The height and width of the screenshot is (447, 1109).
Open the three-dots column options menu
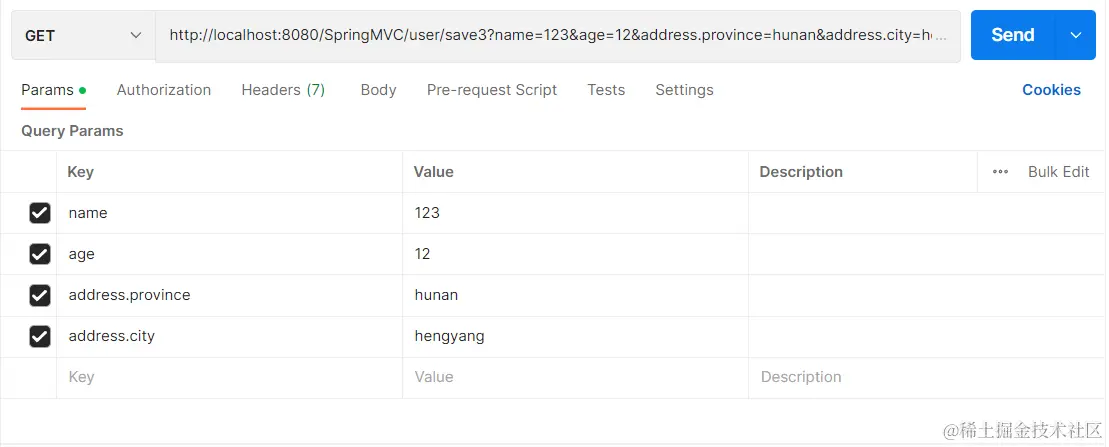point(1000,172)
